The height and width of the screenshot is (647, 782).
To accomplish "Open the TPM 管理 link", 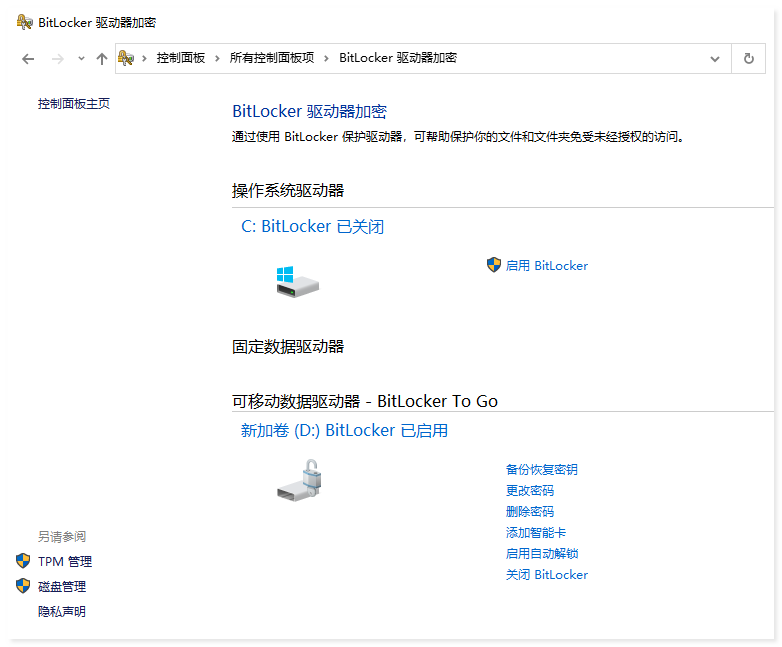I will (x=65, y=562).
